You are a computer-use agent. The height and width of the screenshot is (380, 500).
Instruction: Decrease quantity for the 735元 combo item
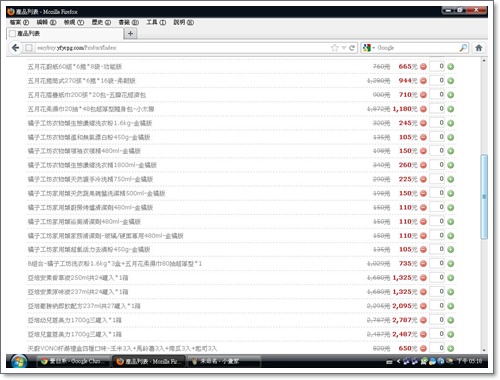[x=423, y=264]
